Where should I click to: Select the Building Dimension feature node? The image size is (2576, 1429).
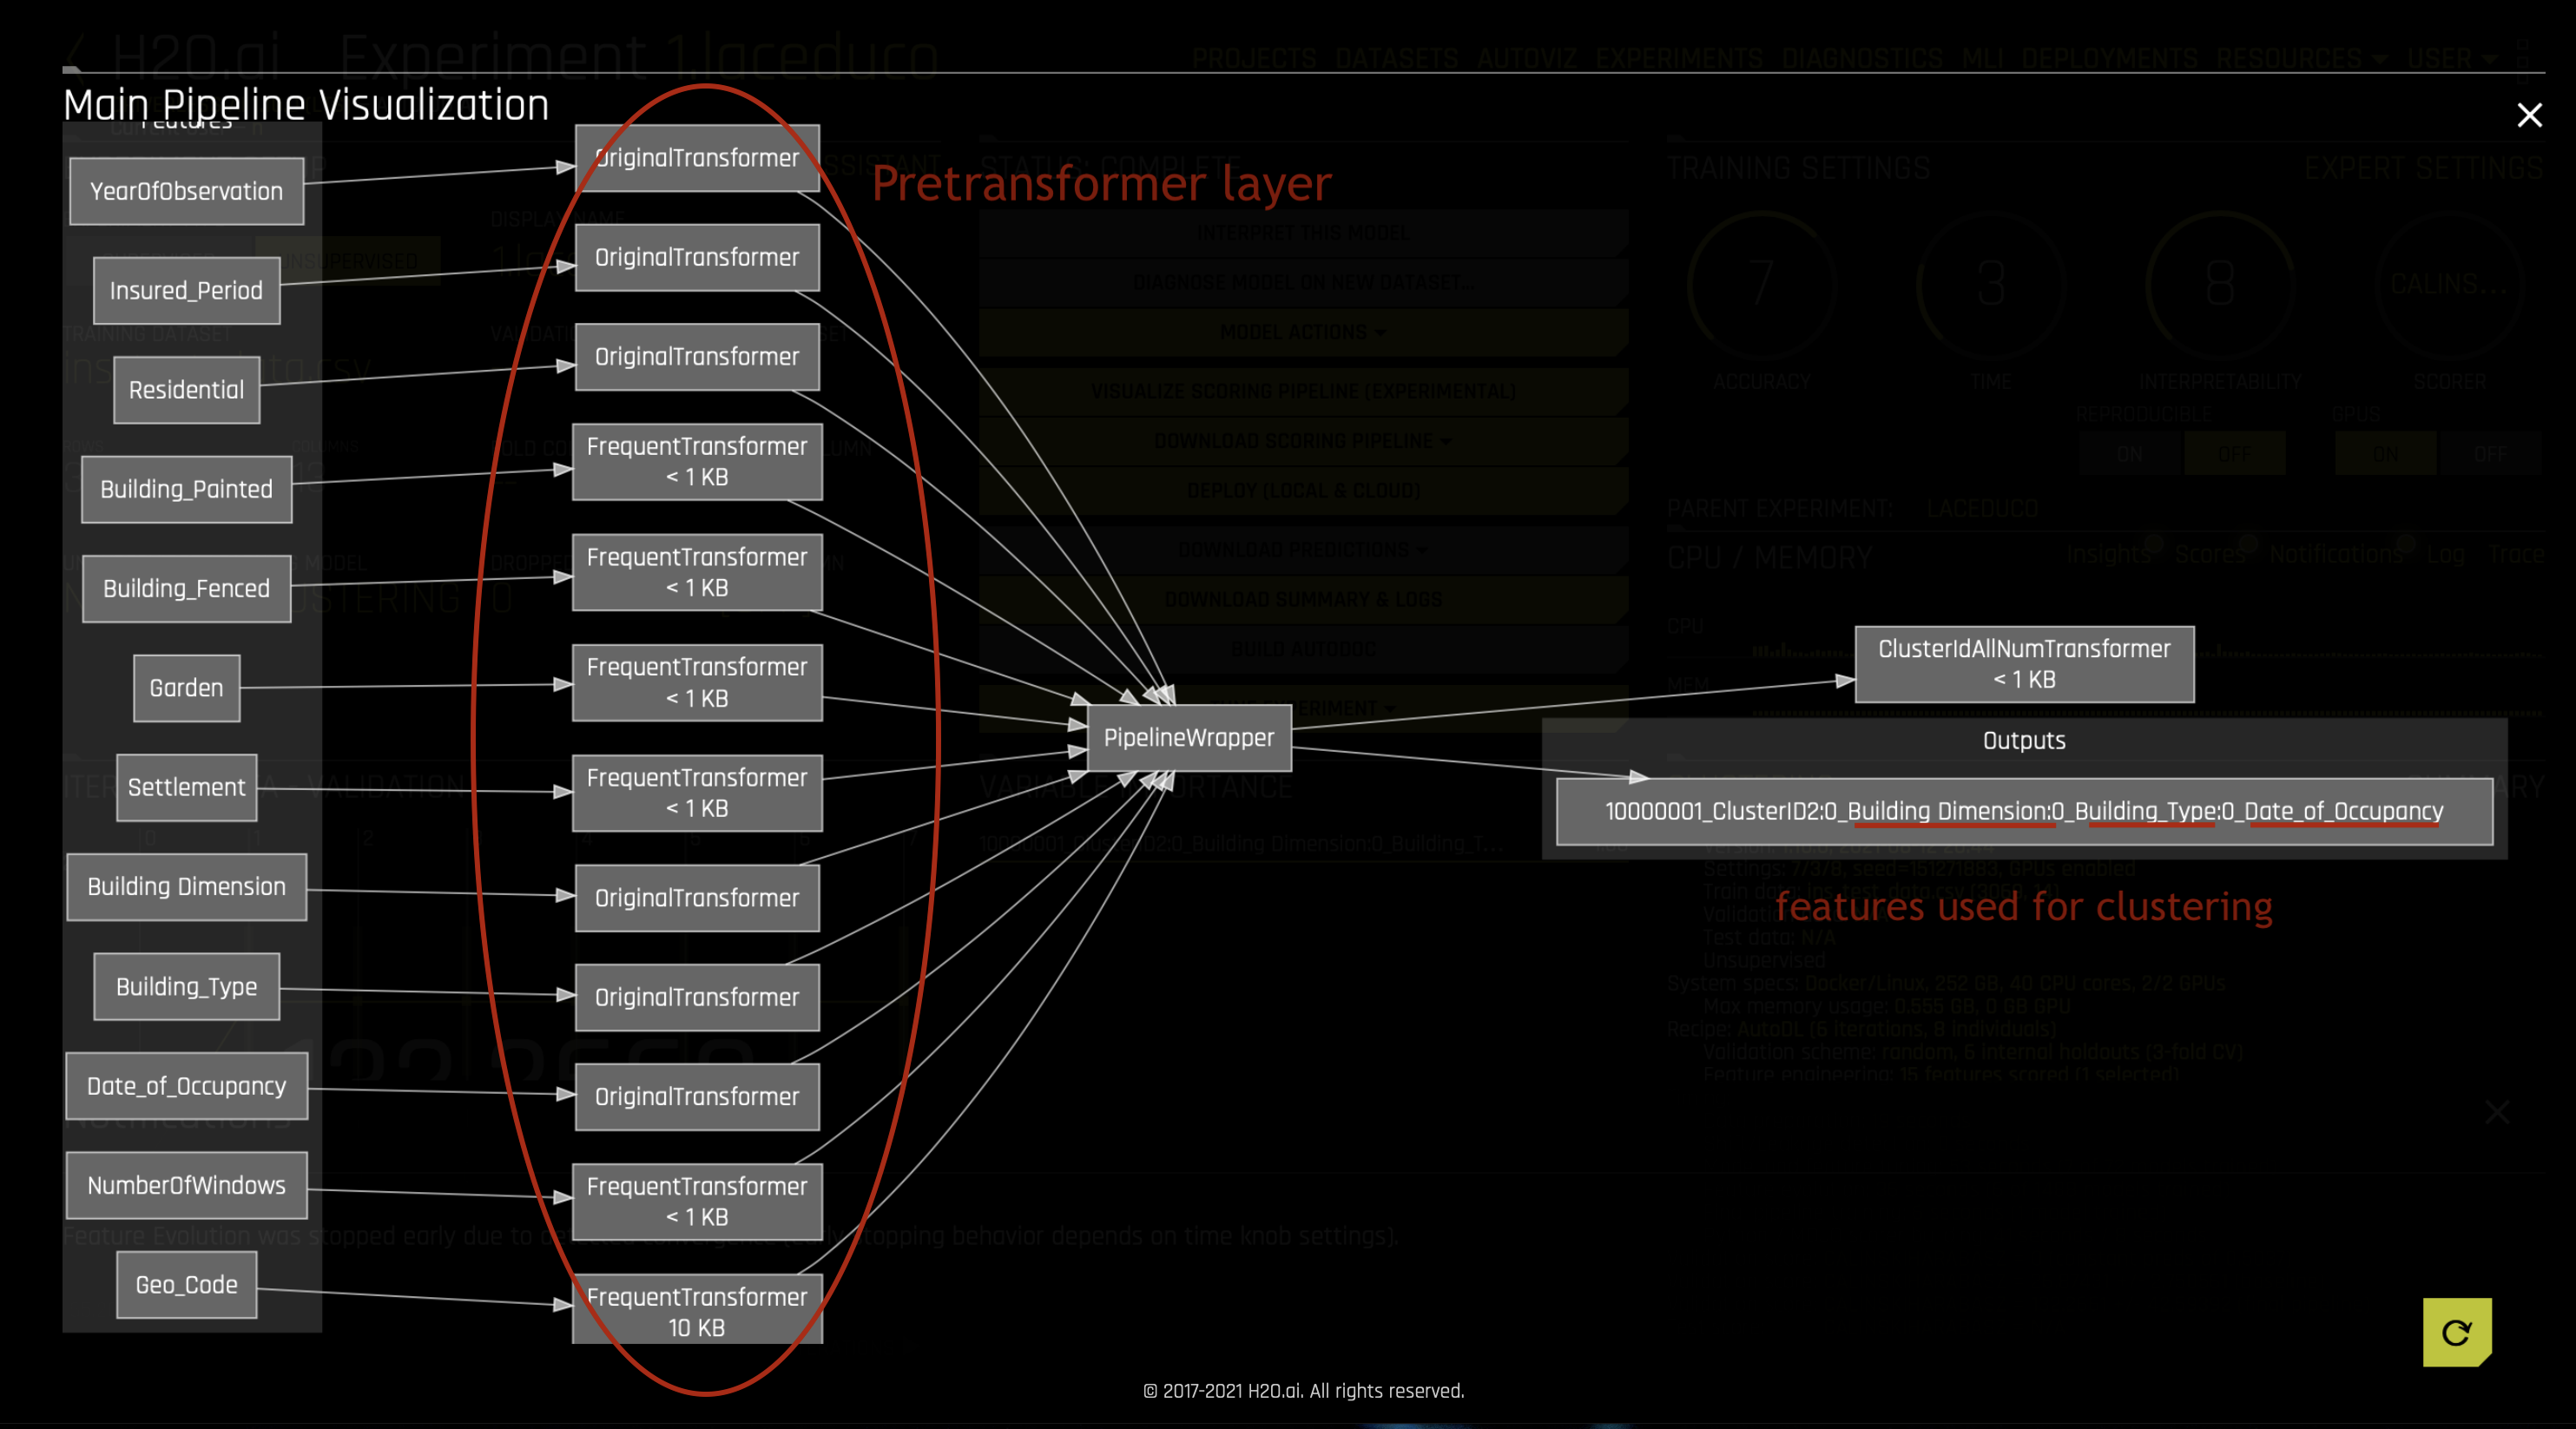(186, 887)
